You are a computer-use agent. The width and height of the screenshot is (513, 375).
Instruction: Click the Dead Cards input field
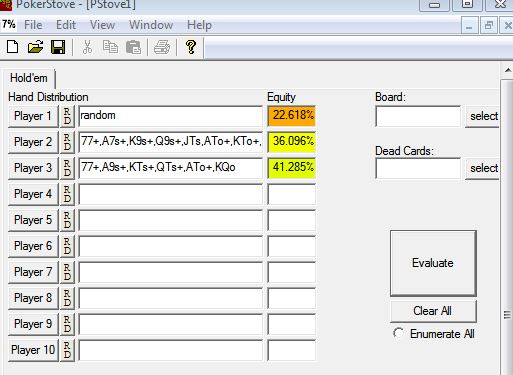click(x=418, y=168)
